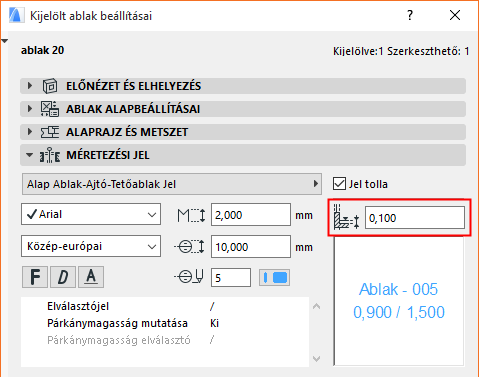Click the Méretezési Jel dimension icon

50,155
